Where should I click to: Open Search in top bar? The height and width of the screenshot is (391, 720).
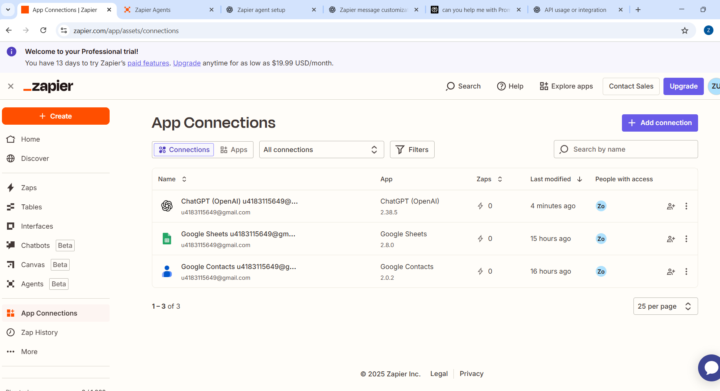point(463,86)
